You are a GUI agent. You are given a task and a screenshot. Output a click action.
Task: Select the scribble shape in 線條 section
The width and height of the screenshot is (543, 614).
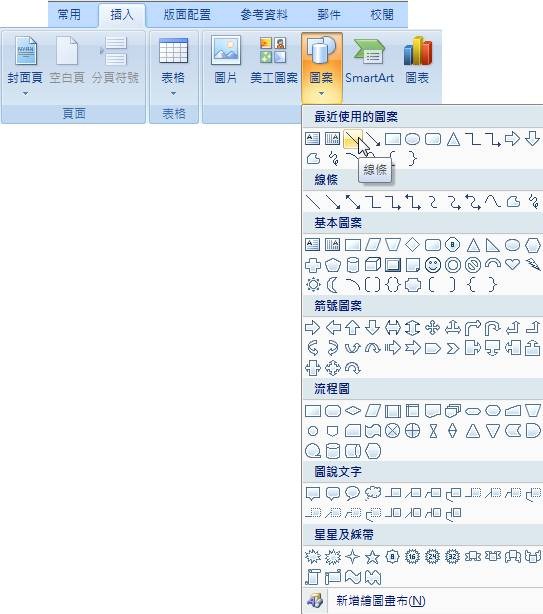(x=533, y=202)
